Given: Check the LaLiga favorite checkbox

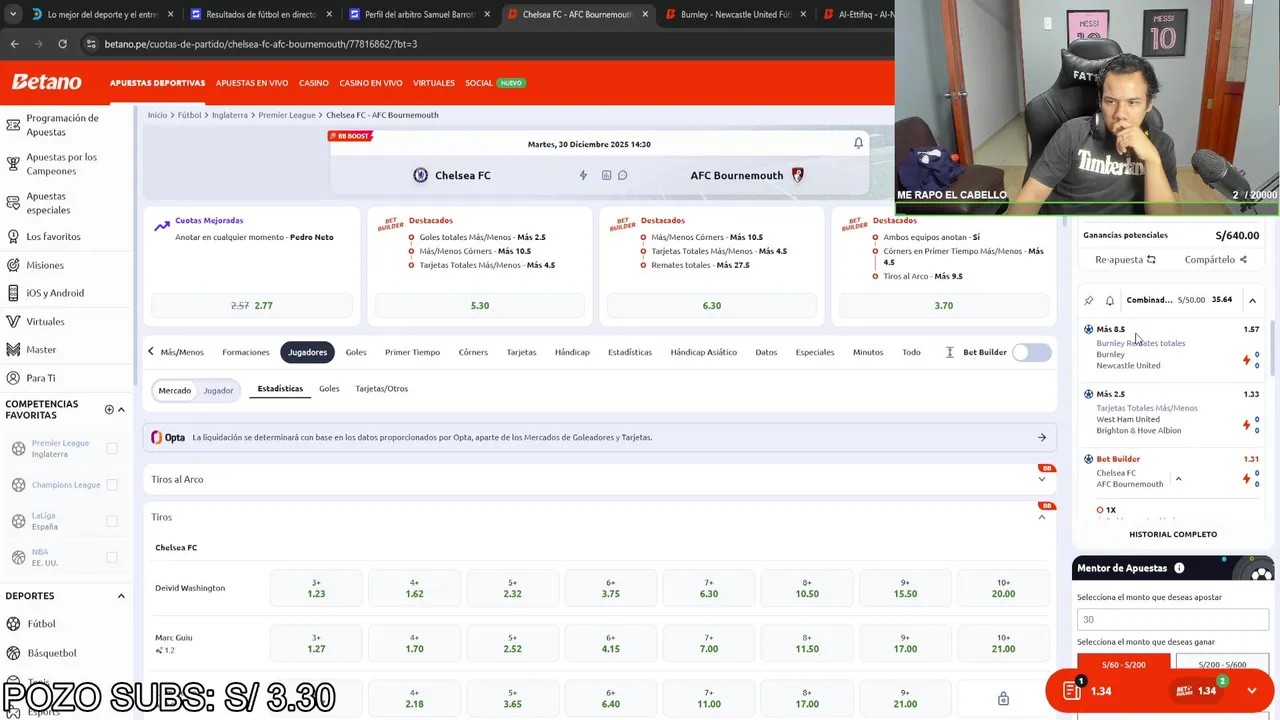Looking at the screenshot, I should click(112, 521).
